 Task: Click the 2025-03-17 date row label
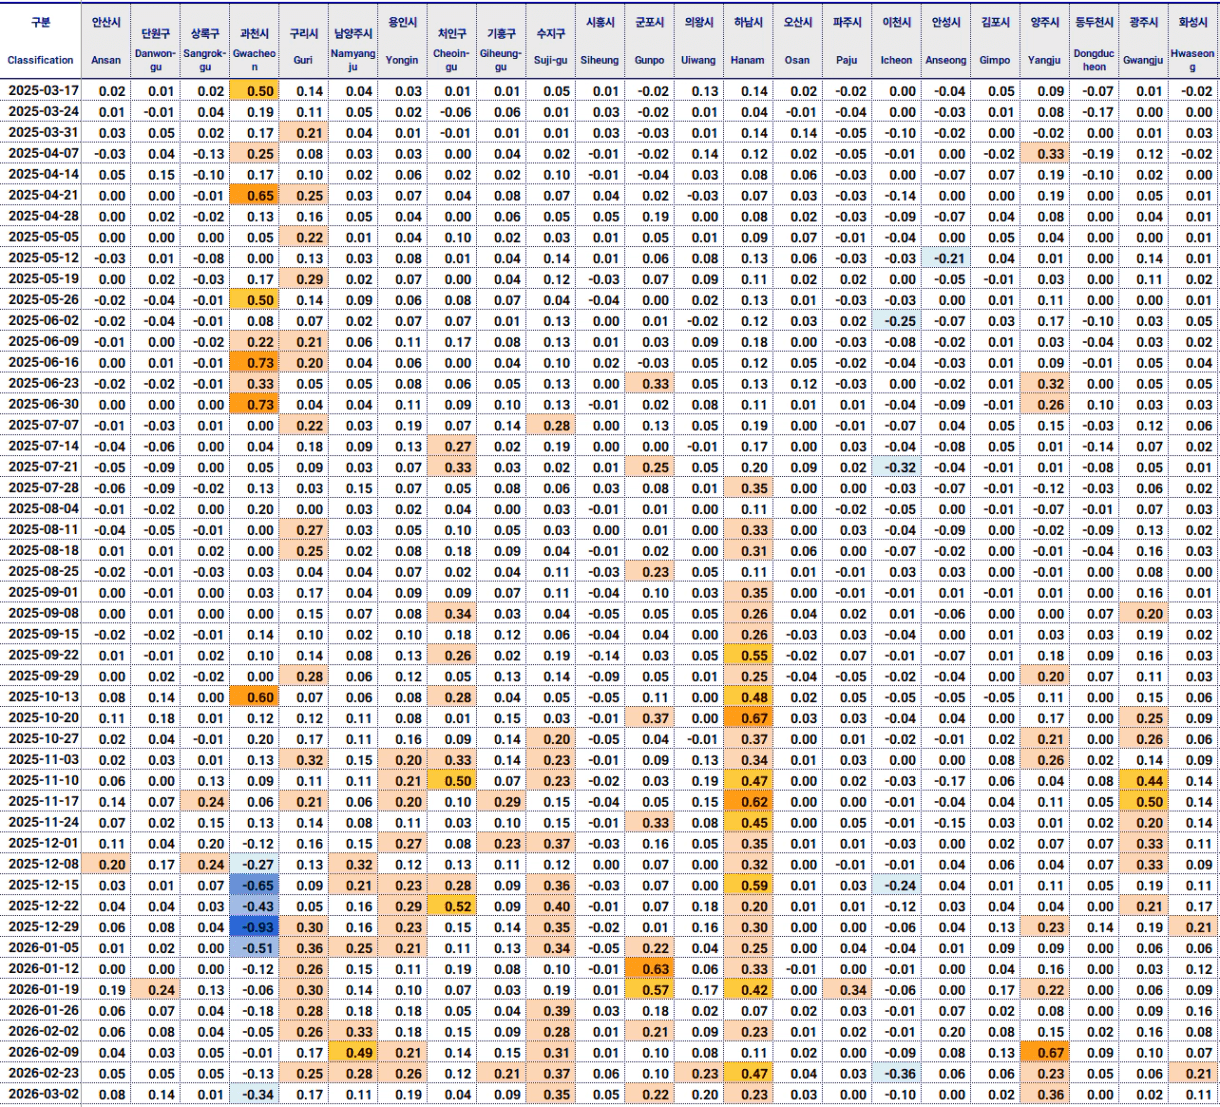[x=43, y=91]
